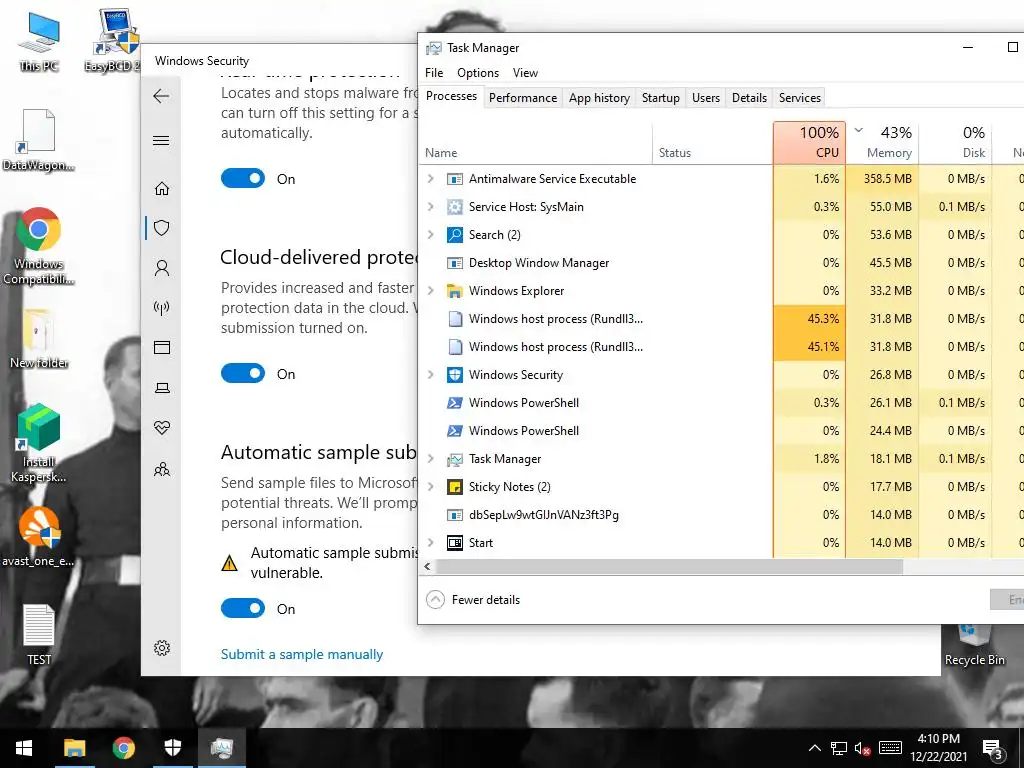This screenshot has height=768, width=1024.
Task: Switch to App history tab
Action: [599, 98]
